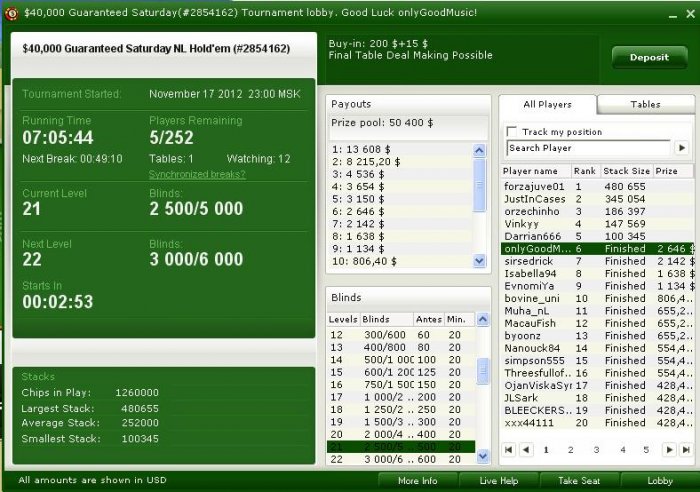Click the Payouts scrollbar thumb
The width and height of the screenshot is (700, 492).
coord(479,185)
